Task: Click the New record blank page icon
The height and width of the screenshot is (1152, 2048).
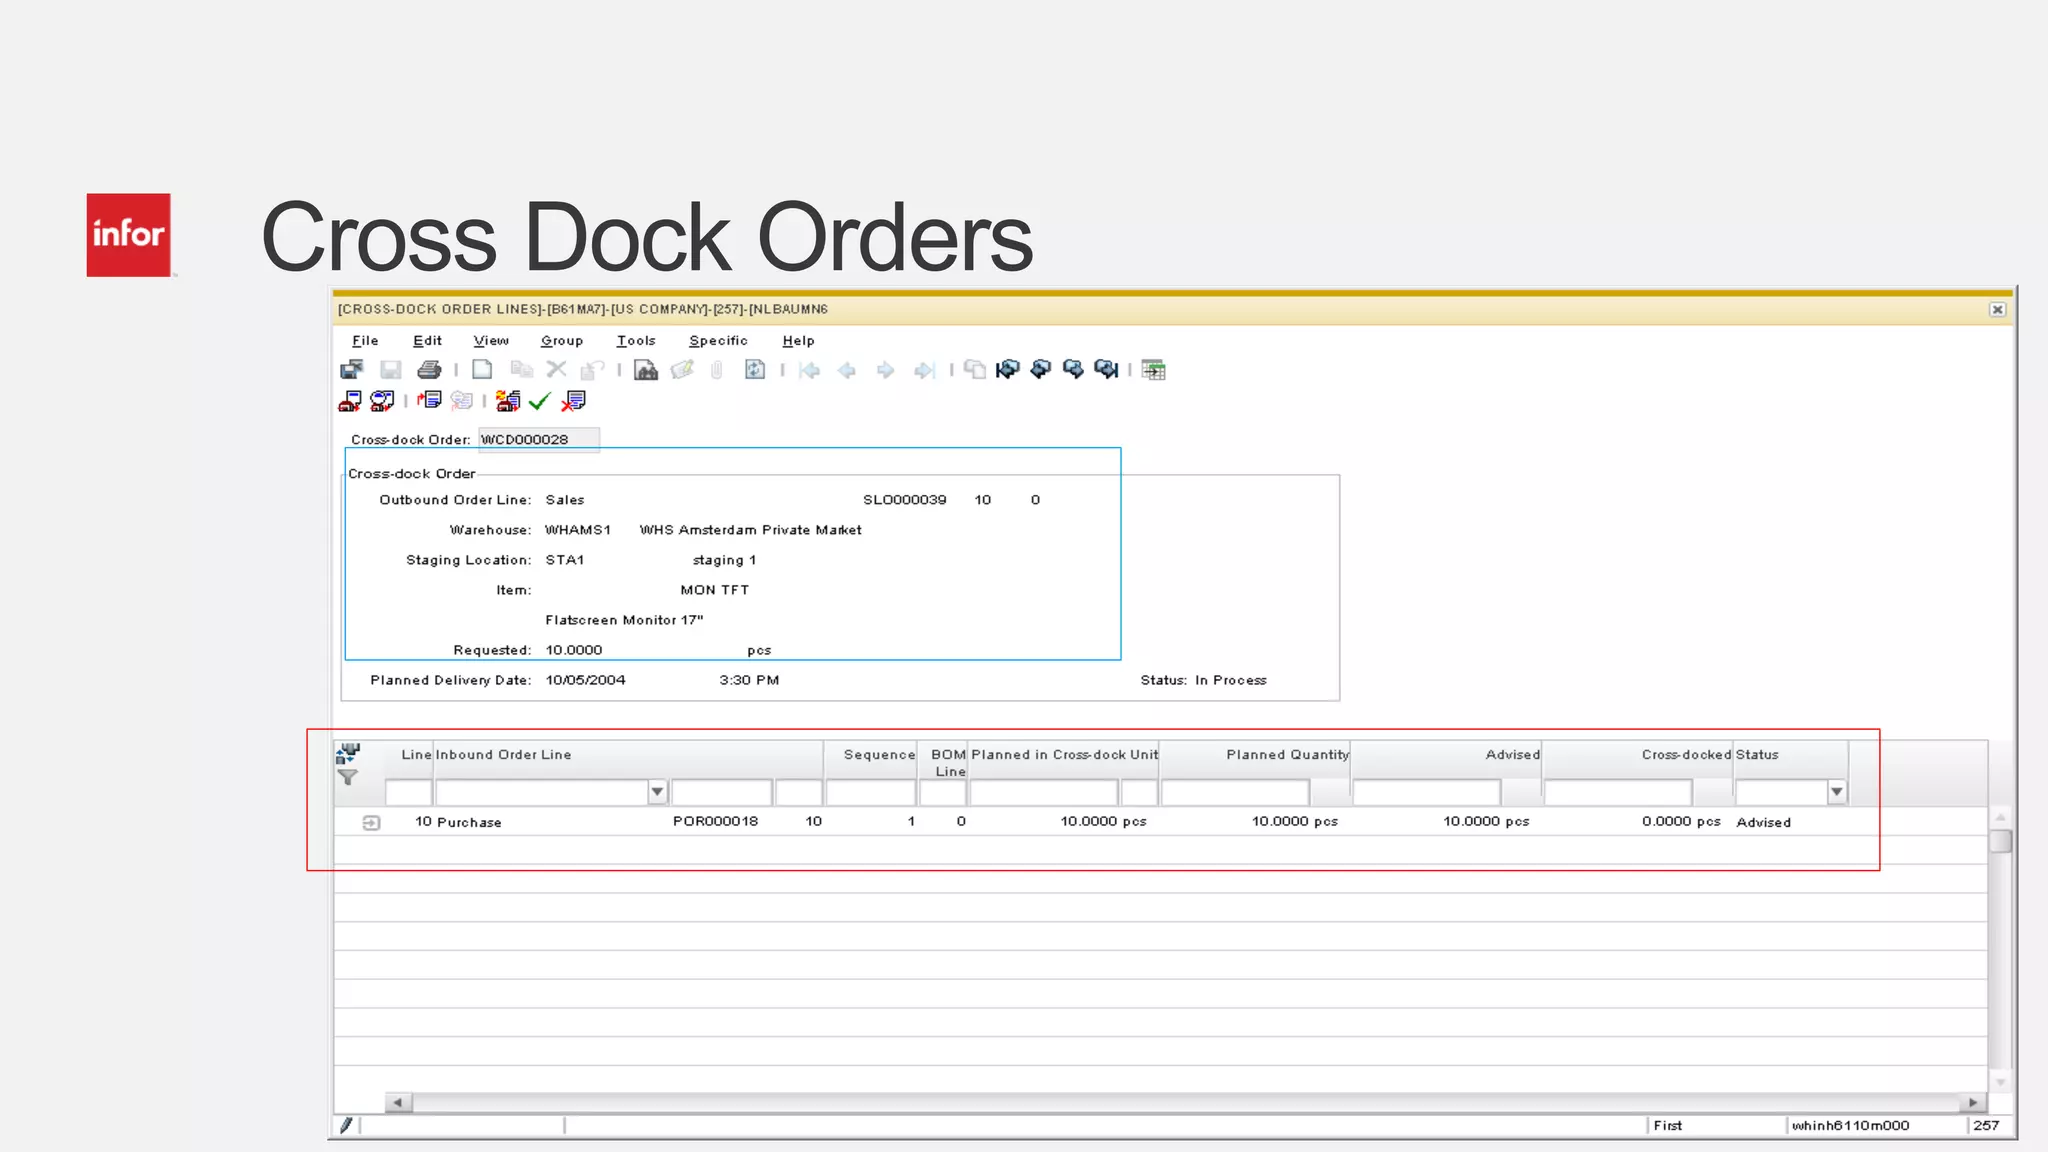Action: coord(482,370)
